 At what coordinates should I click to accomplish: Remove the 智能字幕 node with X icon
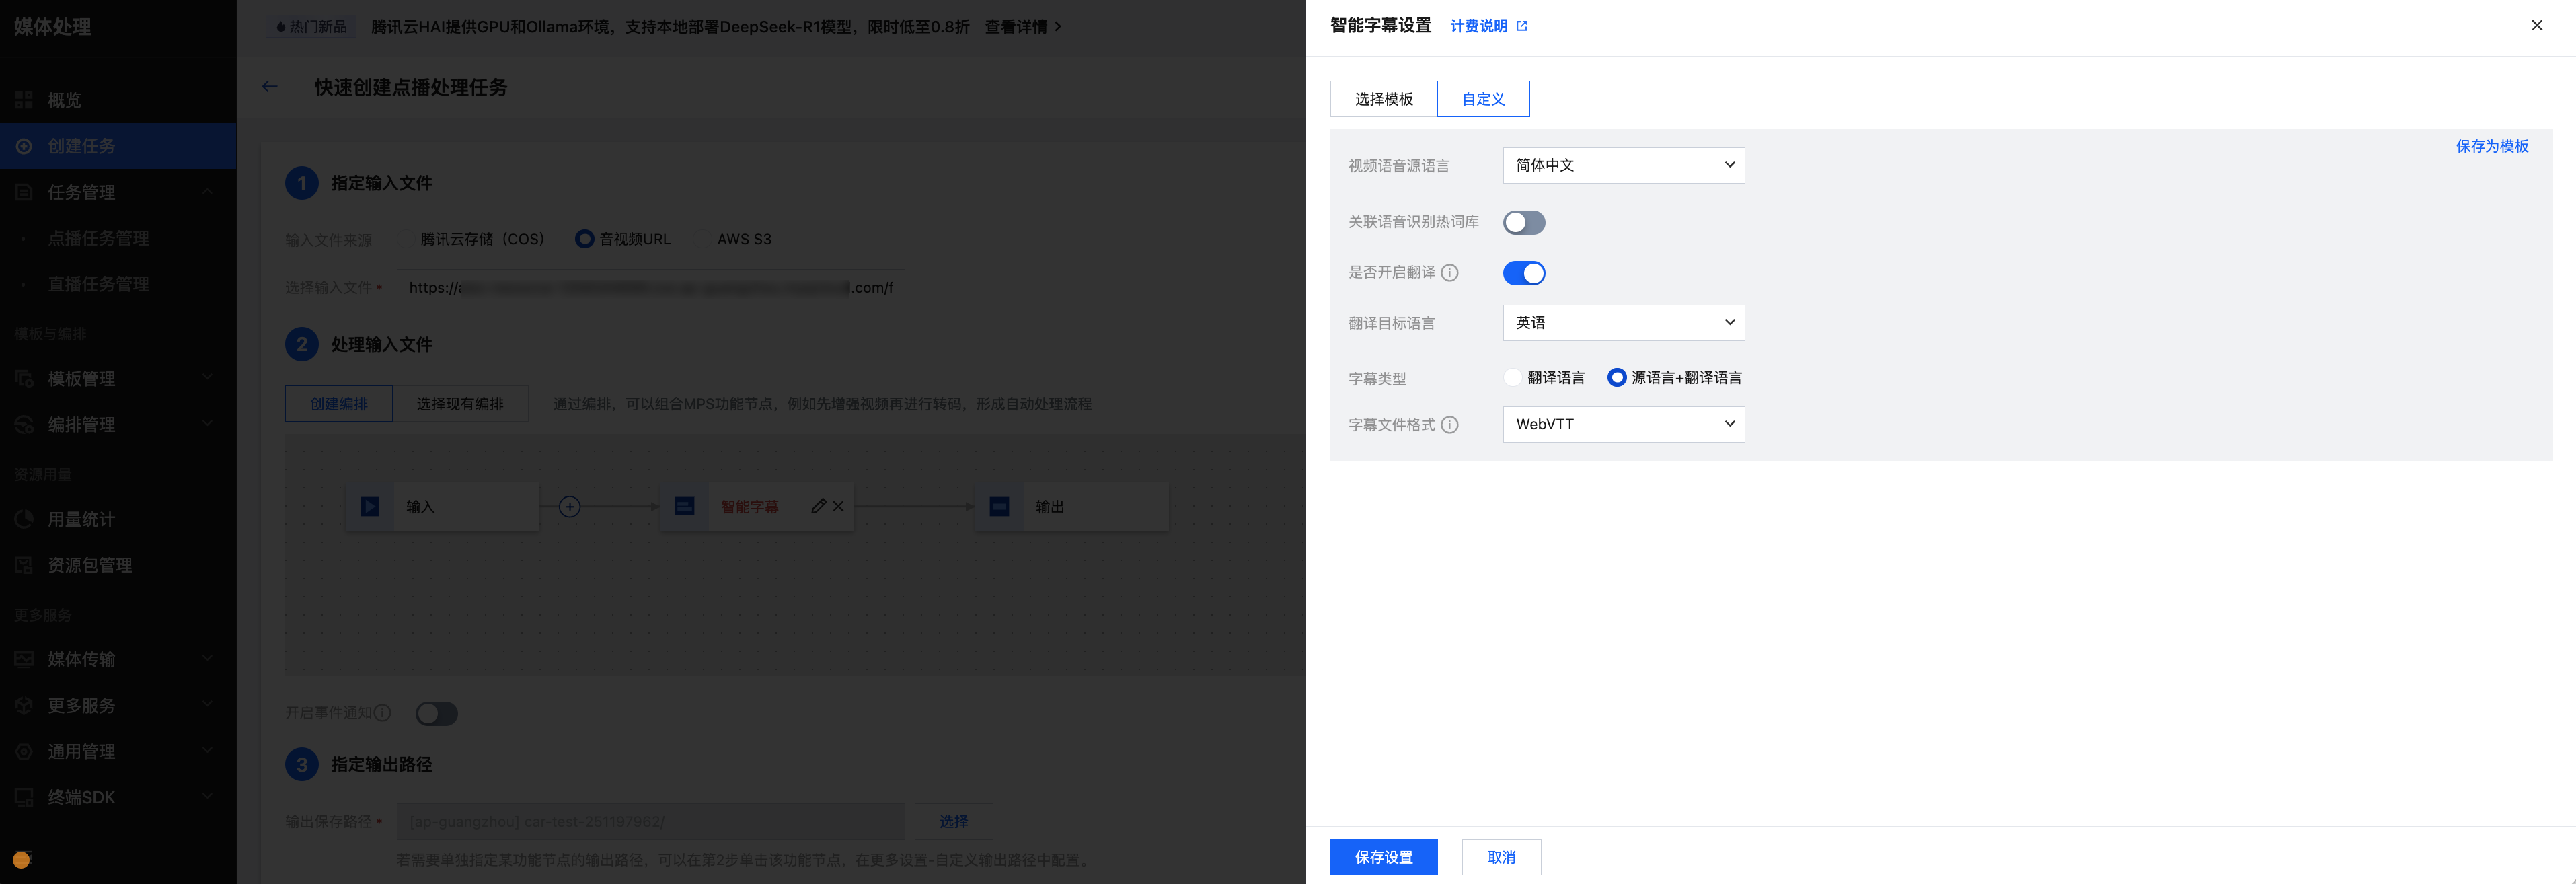(838, 506)
